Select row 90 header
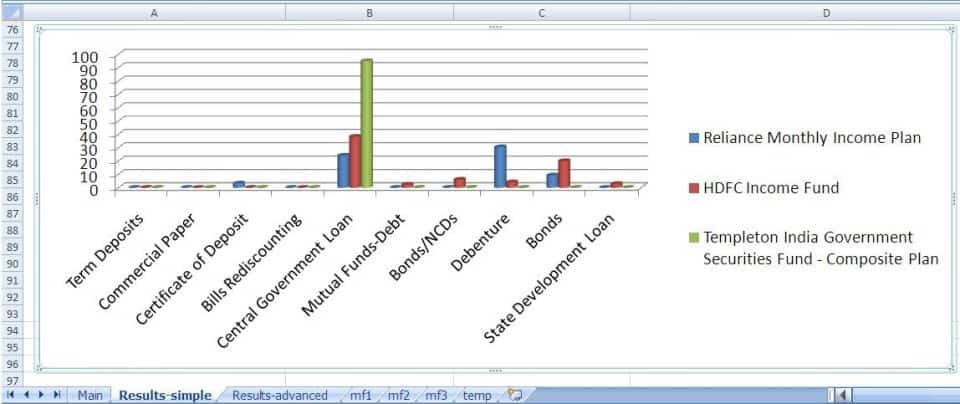 point(12,263)
